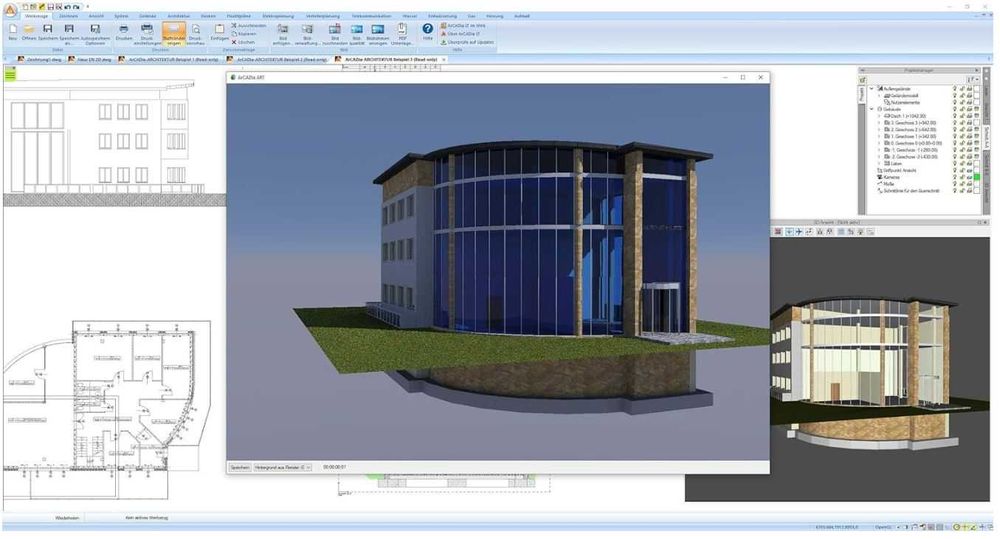Switch to the Zeichnen ribbon tab

pos(68,16)
